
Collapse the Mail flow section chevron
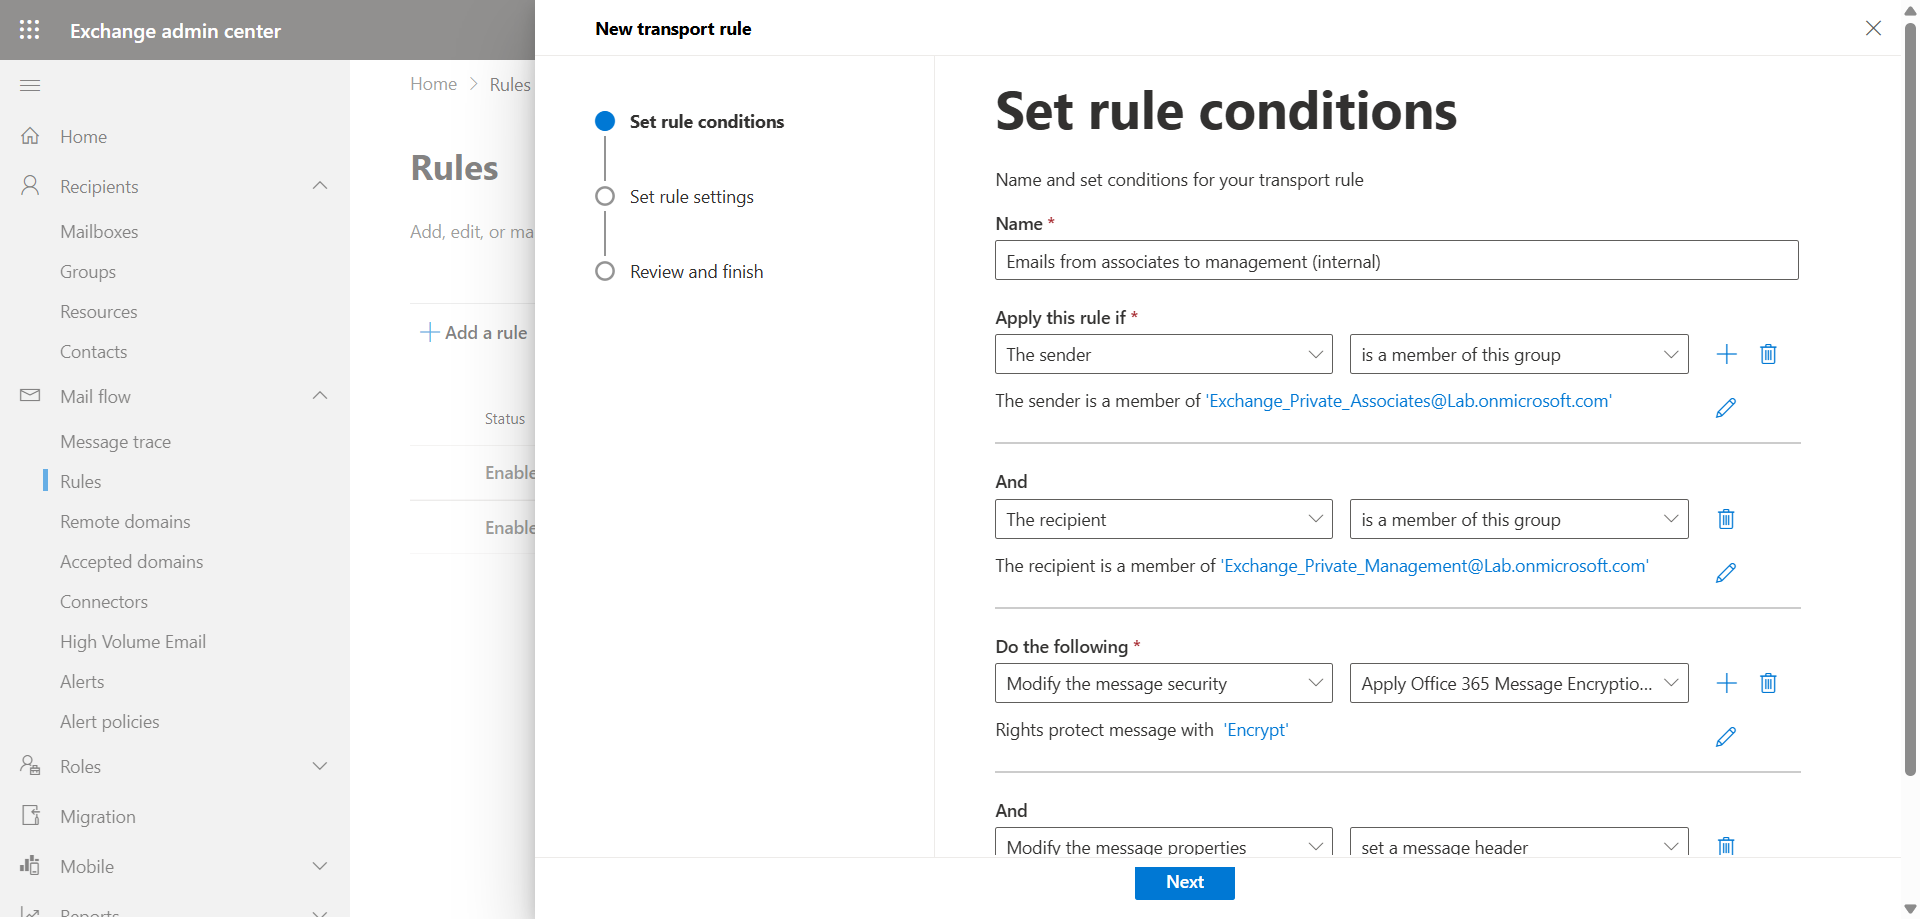pyautogui.click(x=320, y=396)
